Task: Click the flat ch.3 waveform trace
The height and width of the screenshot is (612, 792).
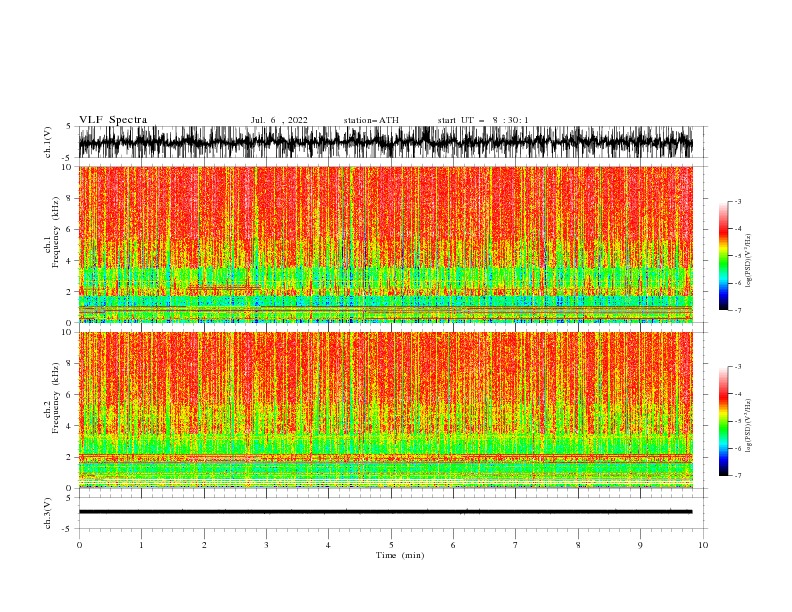Action: pyautogui.click(x=386, y=512)
